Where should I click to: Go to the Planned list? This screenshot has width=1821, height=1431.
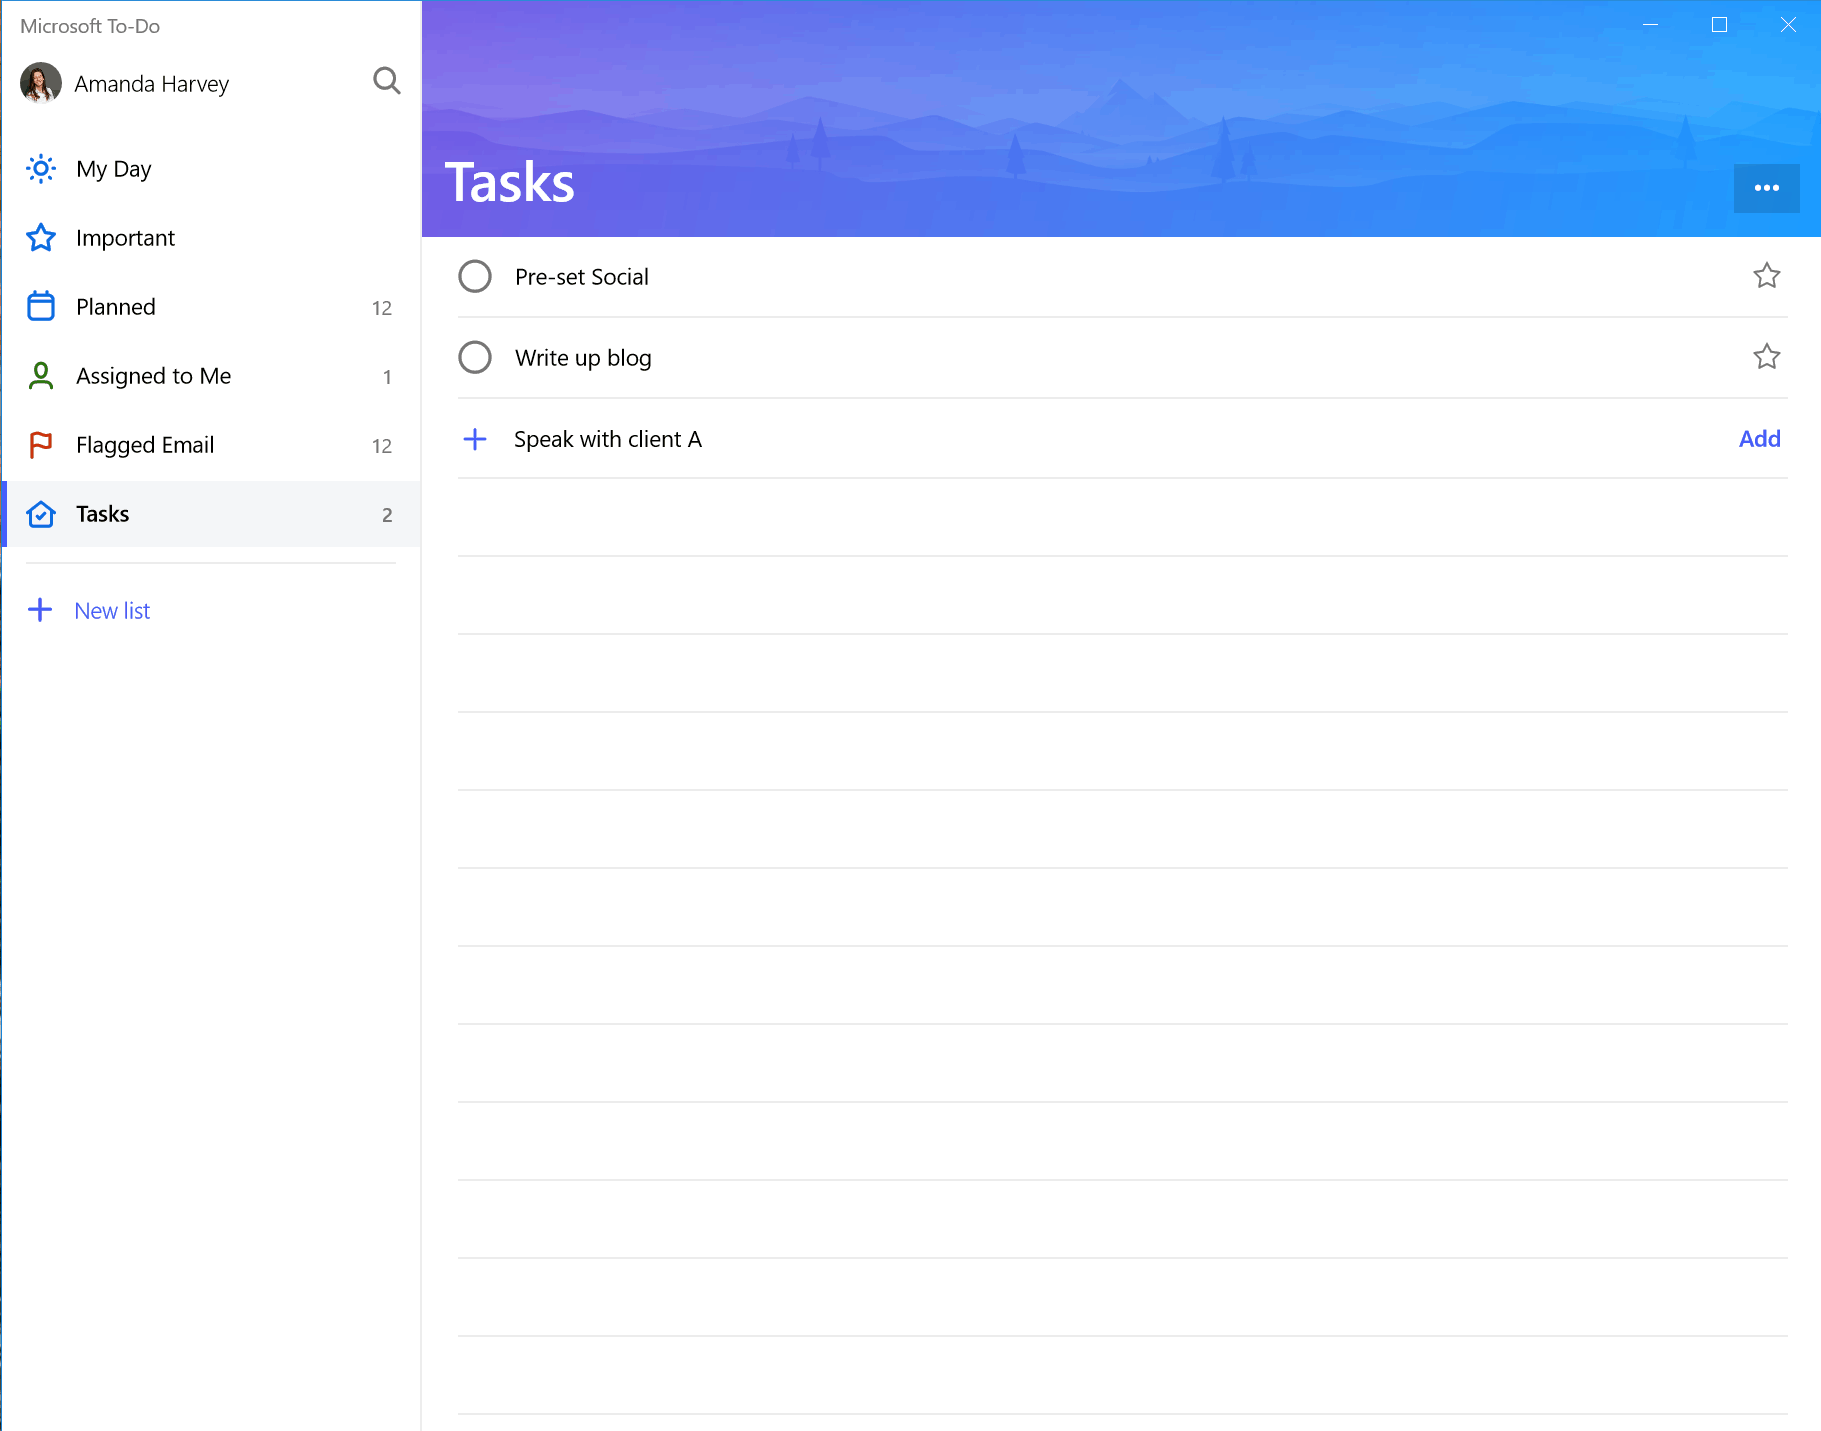[211, 307]
